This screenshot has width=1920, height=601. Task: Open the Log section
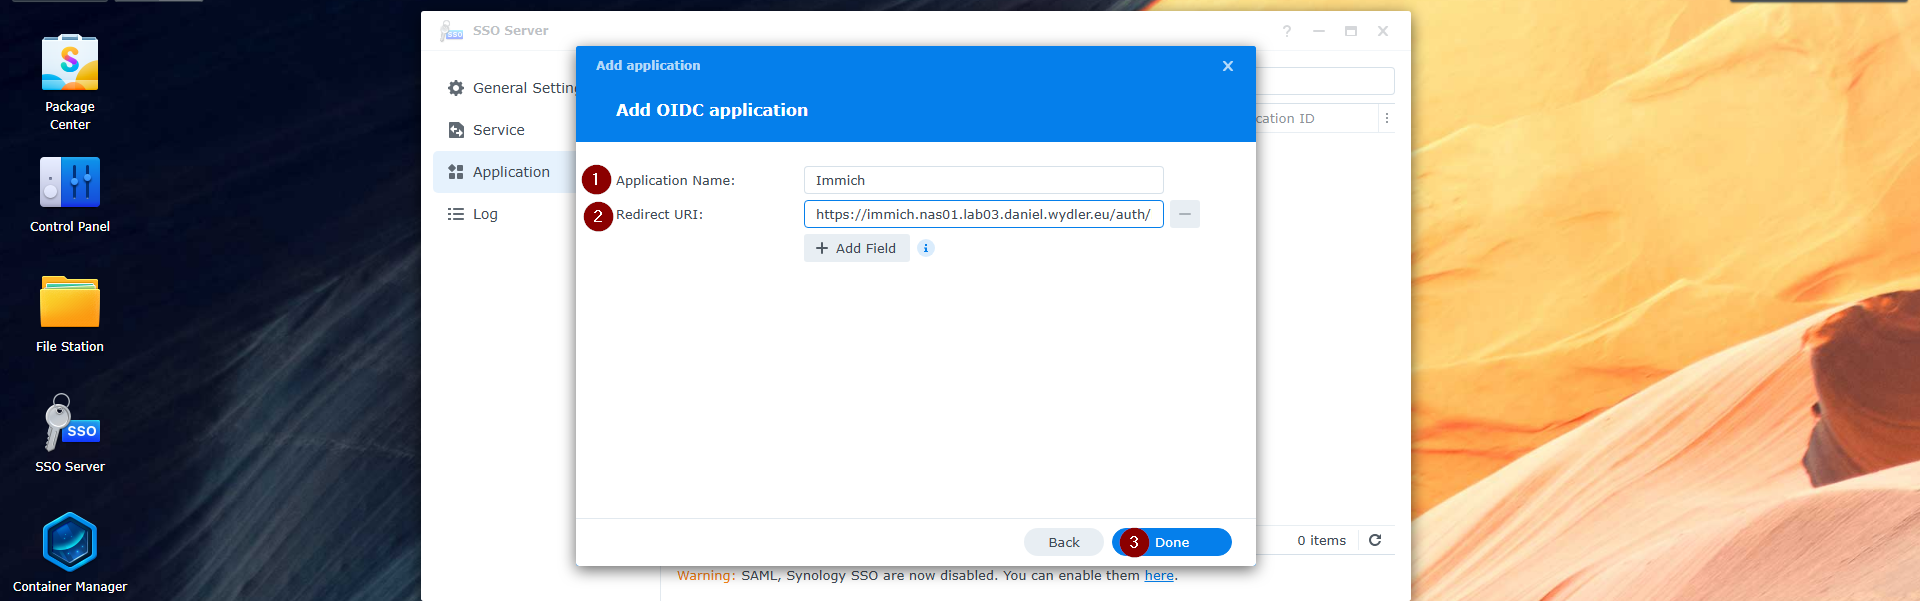pos(485,214)
